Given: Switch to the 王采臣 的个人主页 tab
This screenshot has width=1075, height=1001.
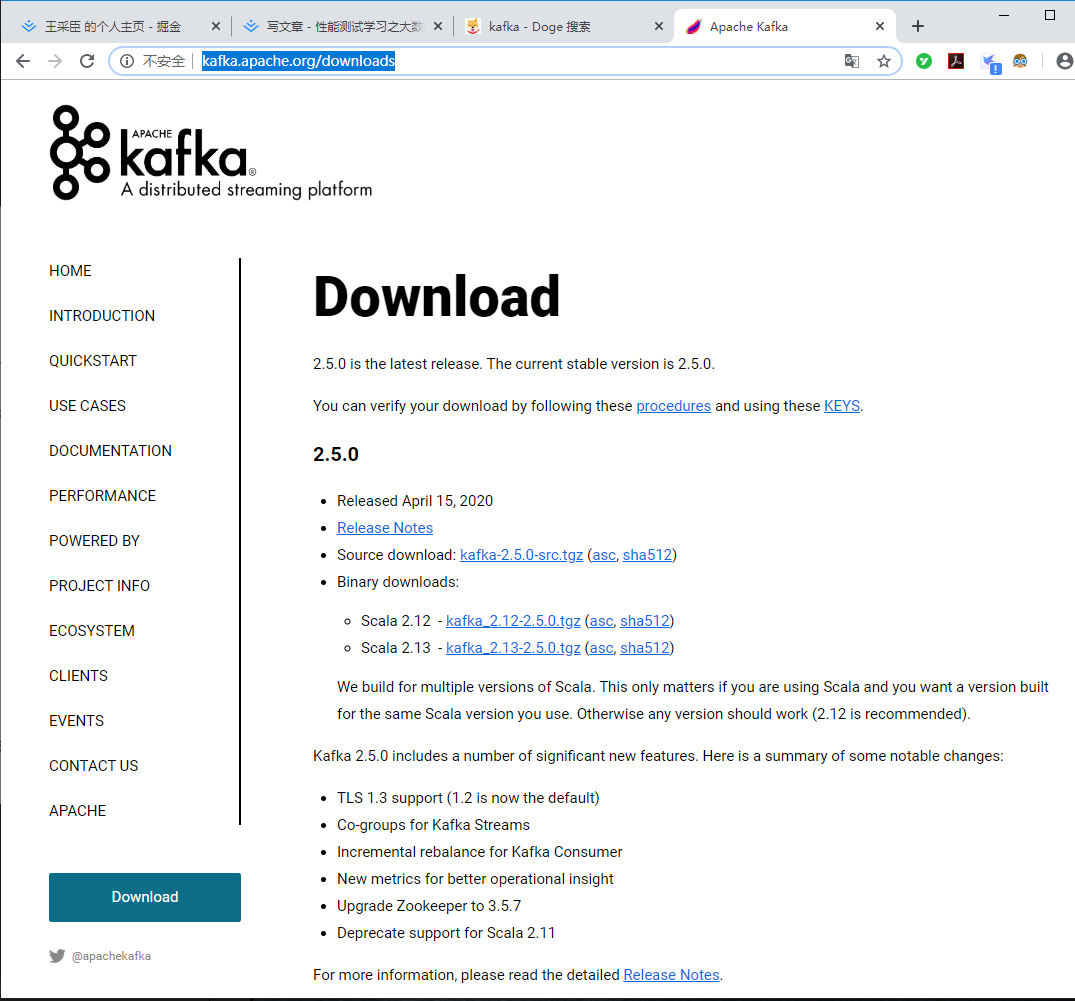Looking at the screenshot, I should (113, 26).
